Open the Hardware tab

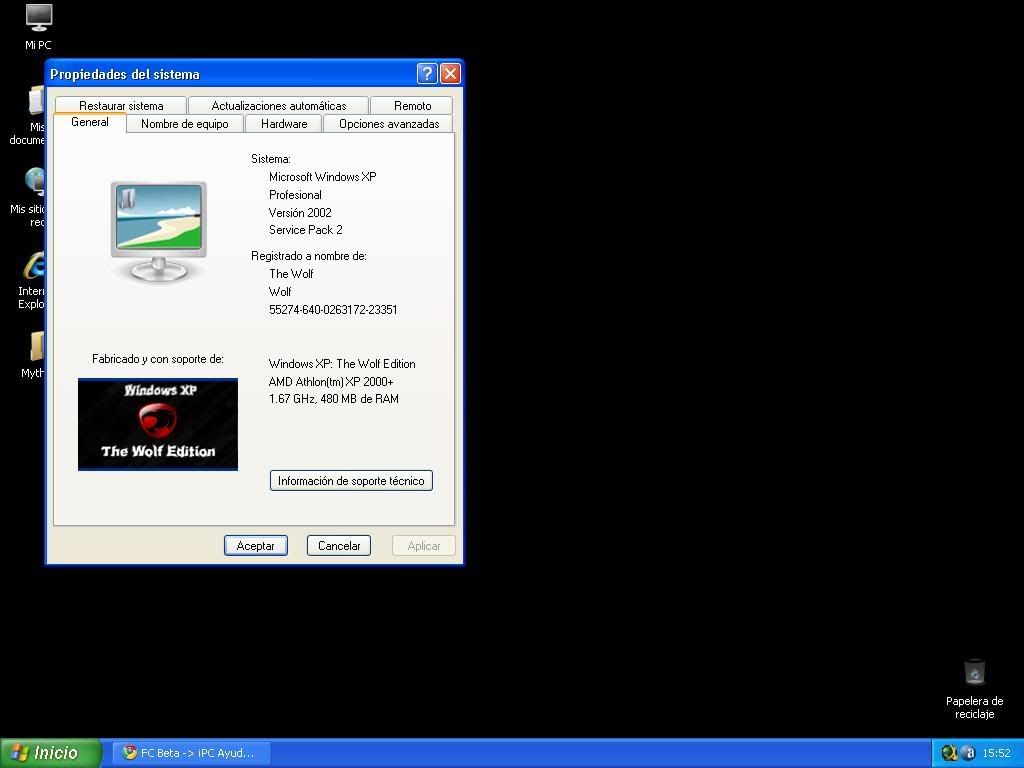(x=284, y=124)
